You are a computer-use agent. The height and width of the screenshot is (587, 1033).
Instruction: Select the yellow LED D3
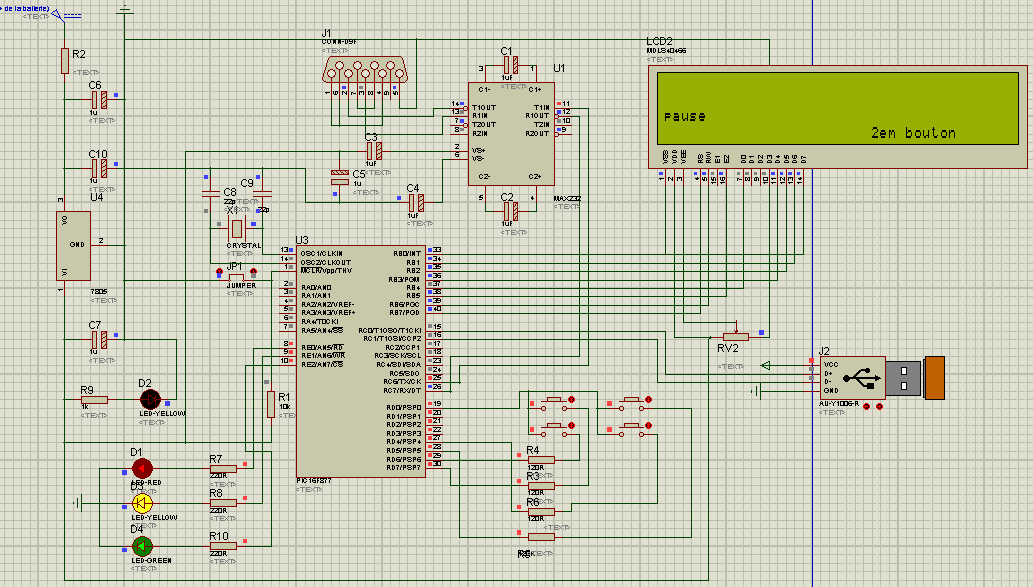tap(142, 503)
